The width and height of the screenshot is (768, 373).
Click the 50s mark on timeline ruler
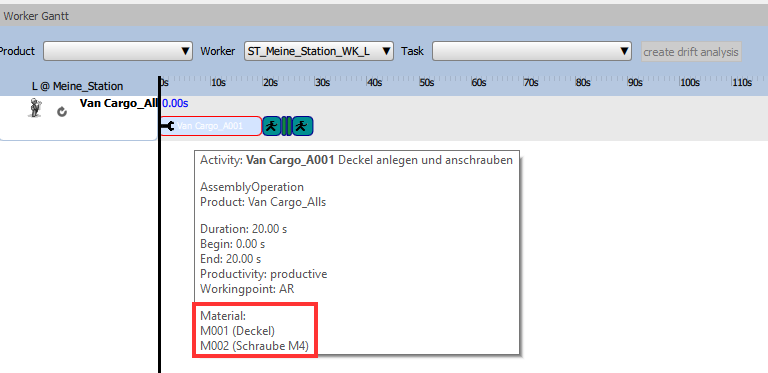(427, 83)
